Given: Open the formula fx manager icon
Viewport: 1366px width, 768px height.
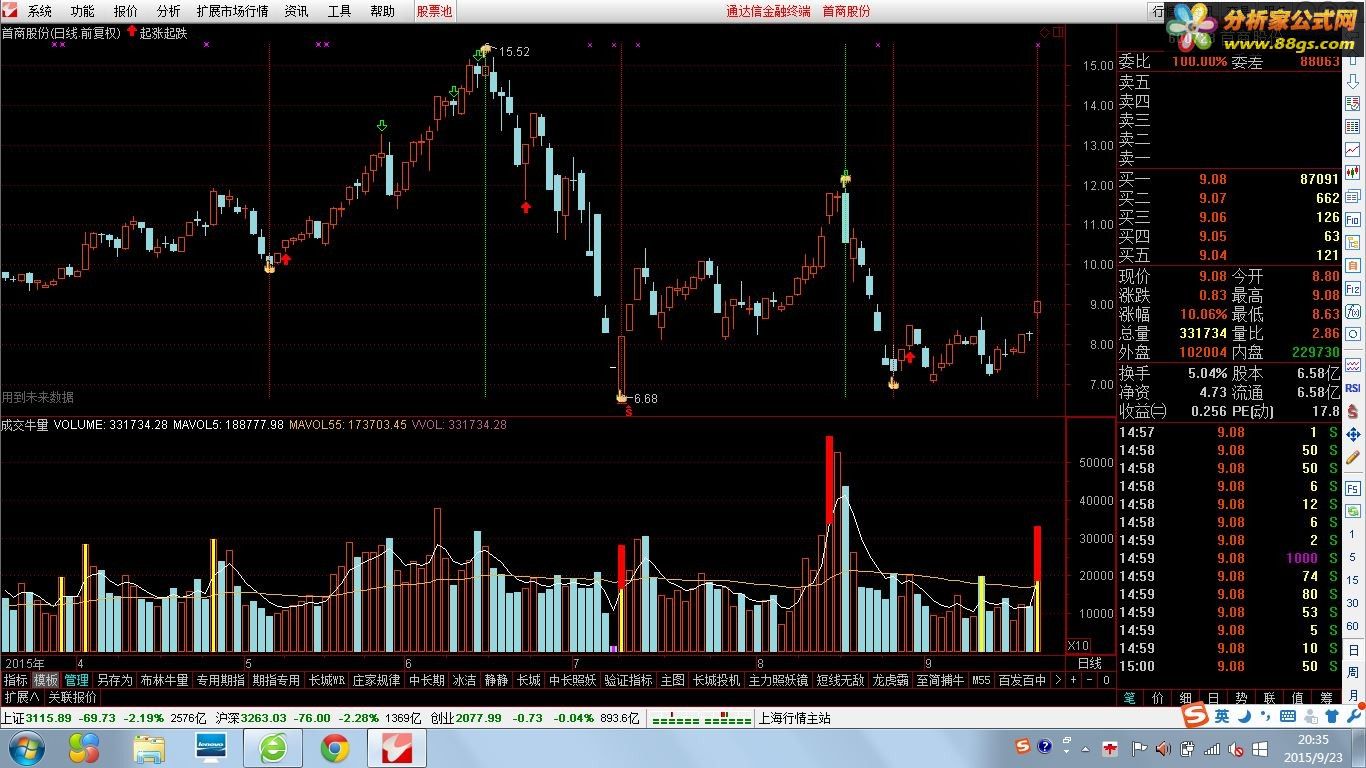Looking at the screenshot, I should click(x=1353, y=311).
